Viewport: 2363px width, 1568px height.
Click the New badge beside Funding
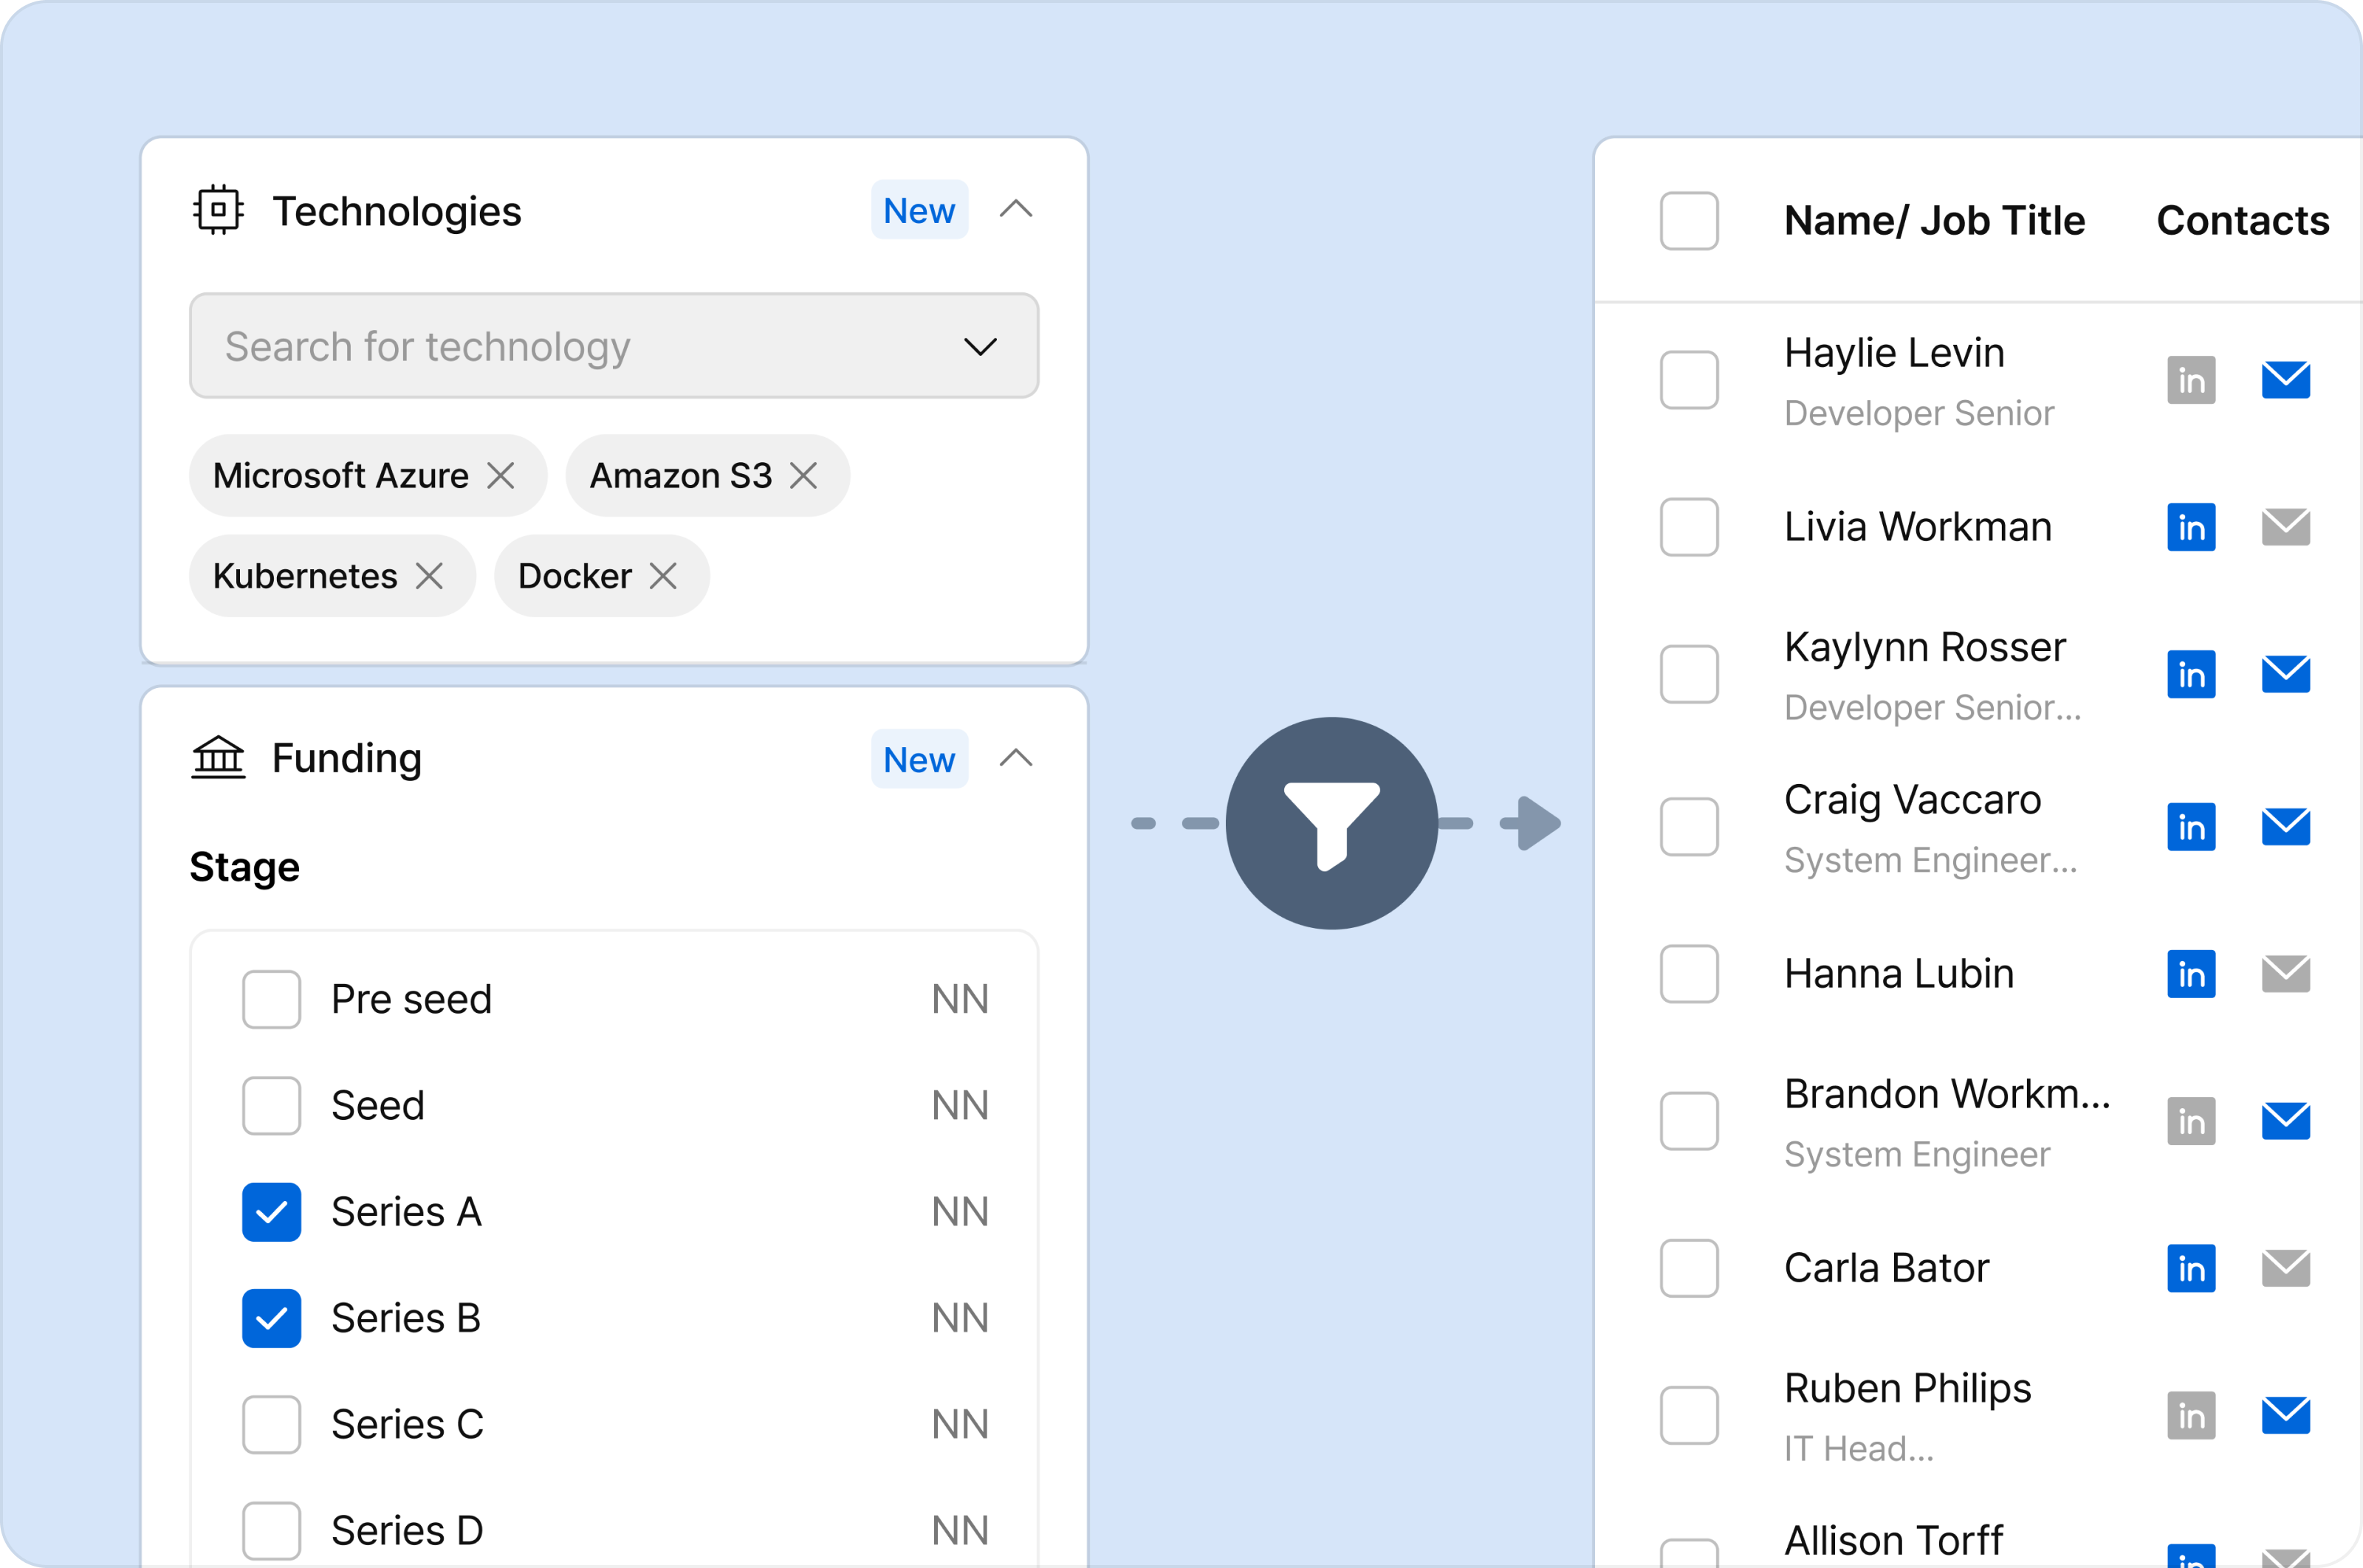(919, 759)
